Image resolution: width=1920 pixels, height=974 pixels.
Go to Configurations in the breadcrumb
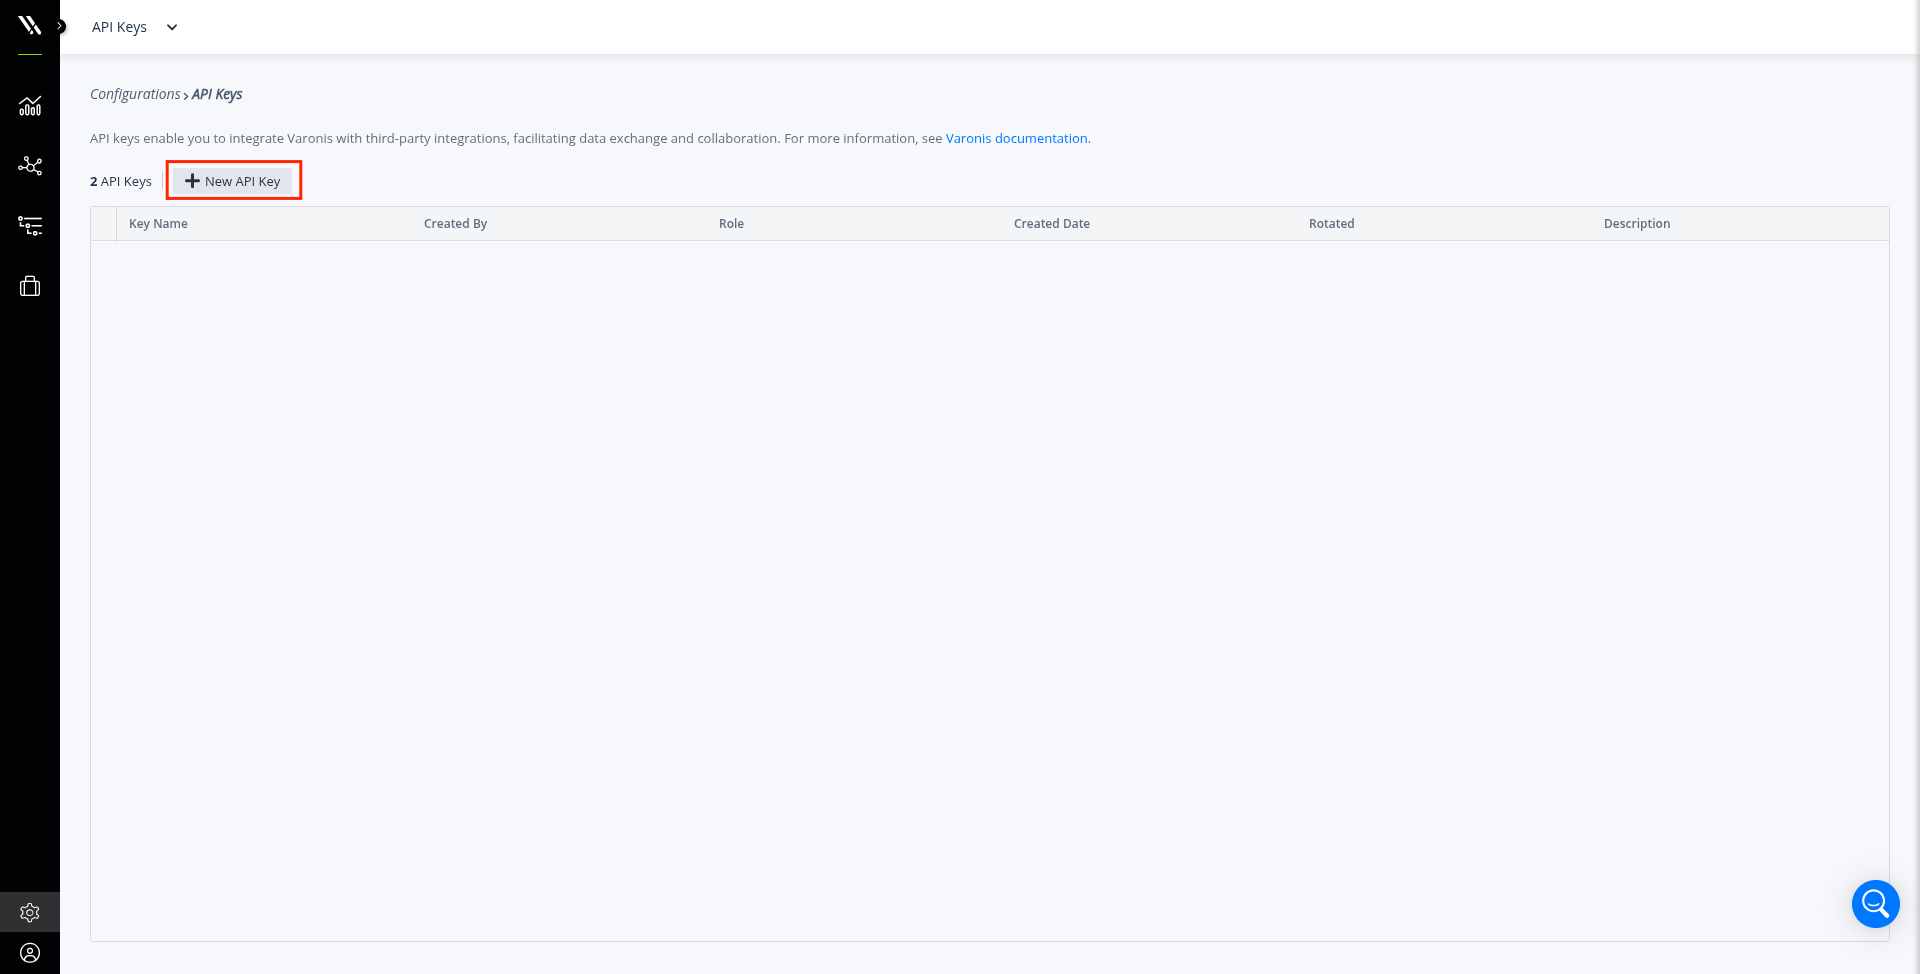tap(135, 94)
